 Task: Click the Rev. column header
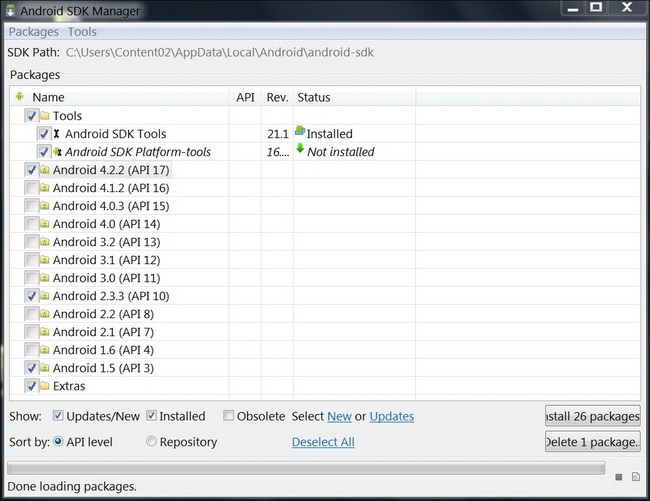(x=277, y=97)
